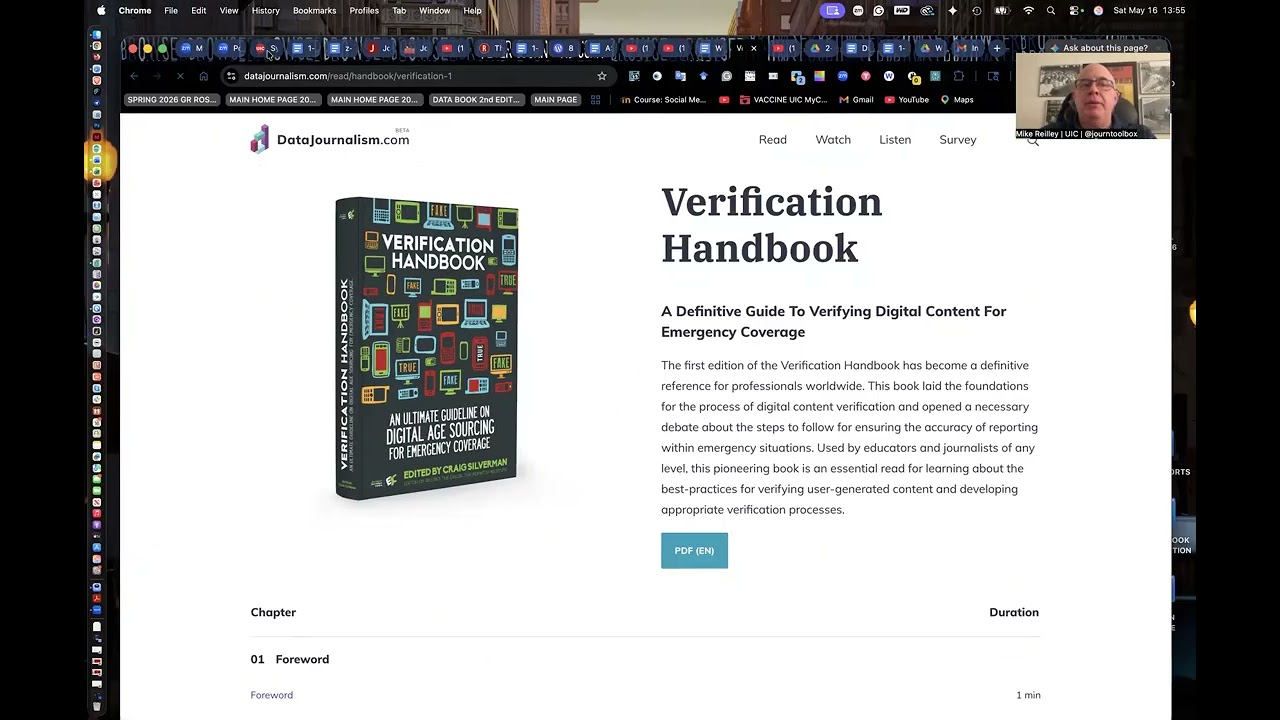
Task: Open the Siri menu bar icon
Action: point(1098,10)
